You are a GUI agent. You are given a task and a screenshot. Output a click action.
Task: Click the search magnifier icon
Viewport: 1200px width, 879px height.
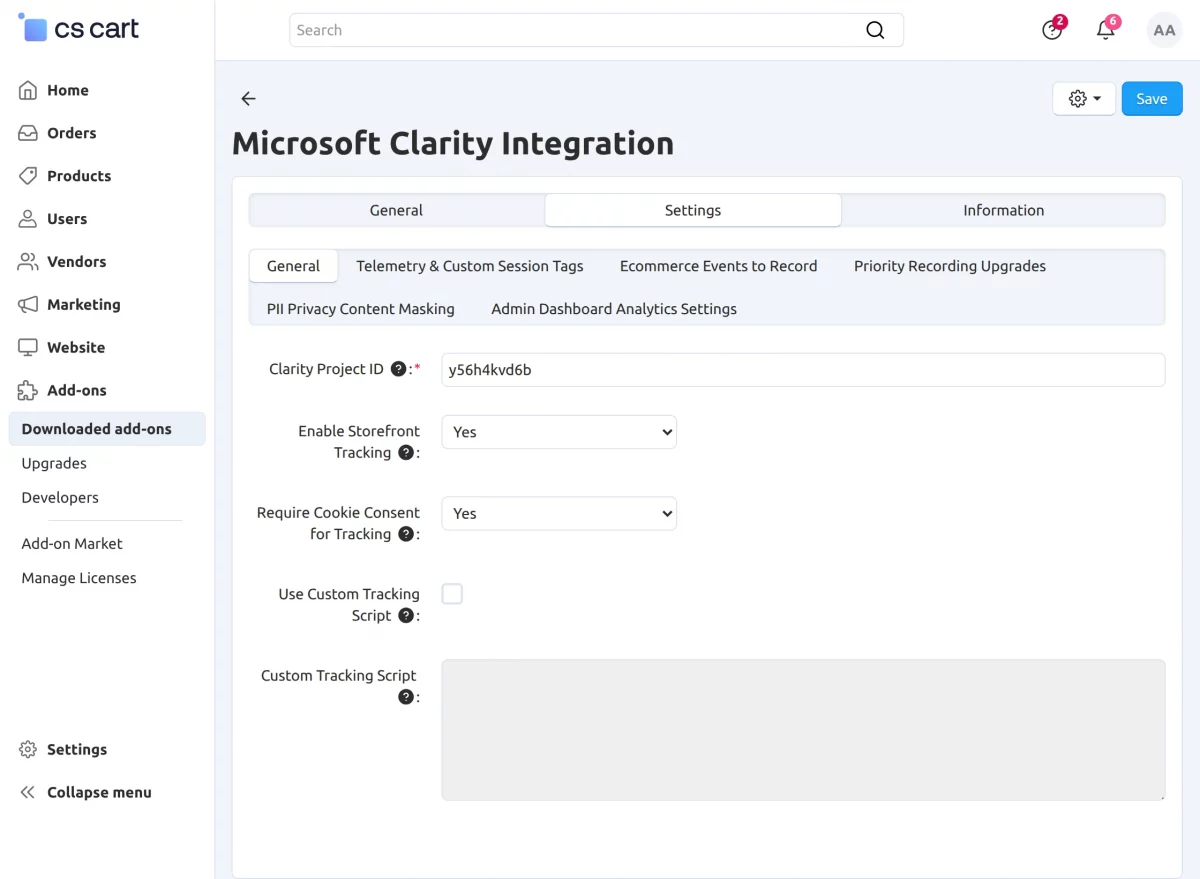(x=875, y=30)
